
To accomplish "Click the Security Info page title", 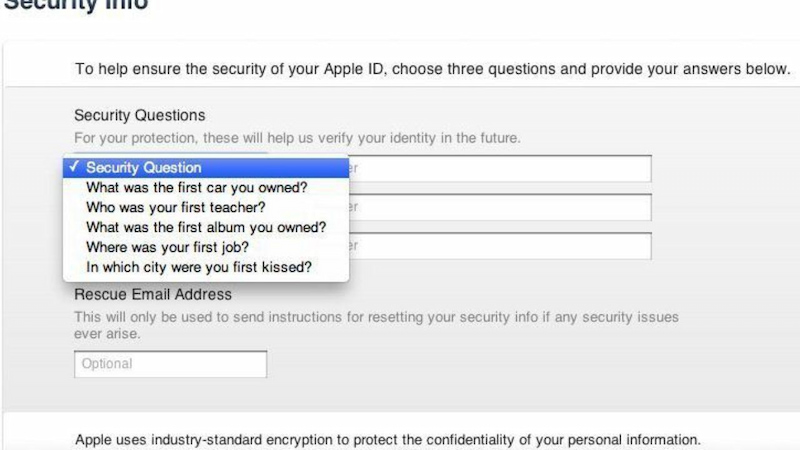I will (75, 5).
